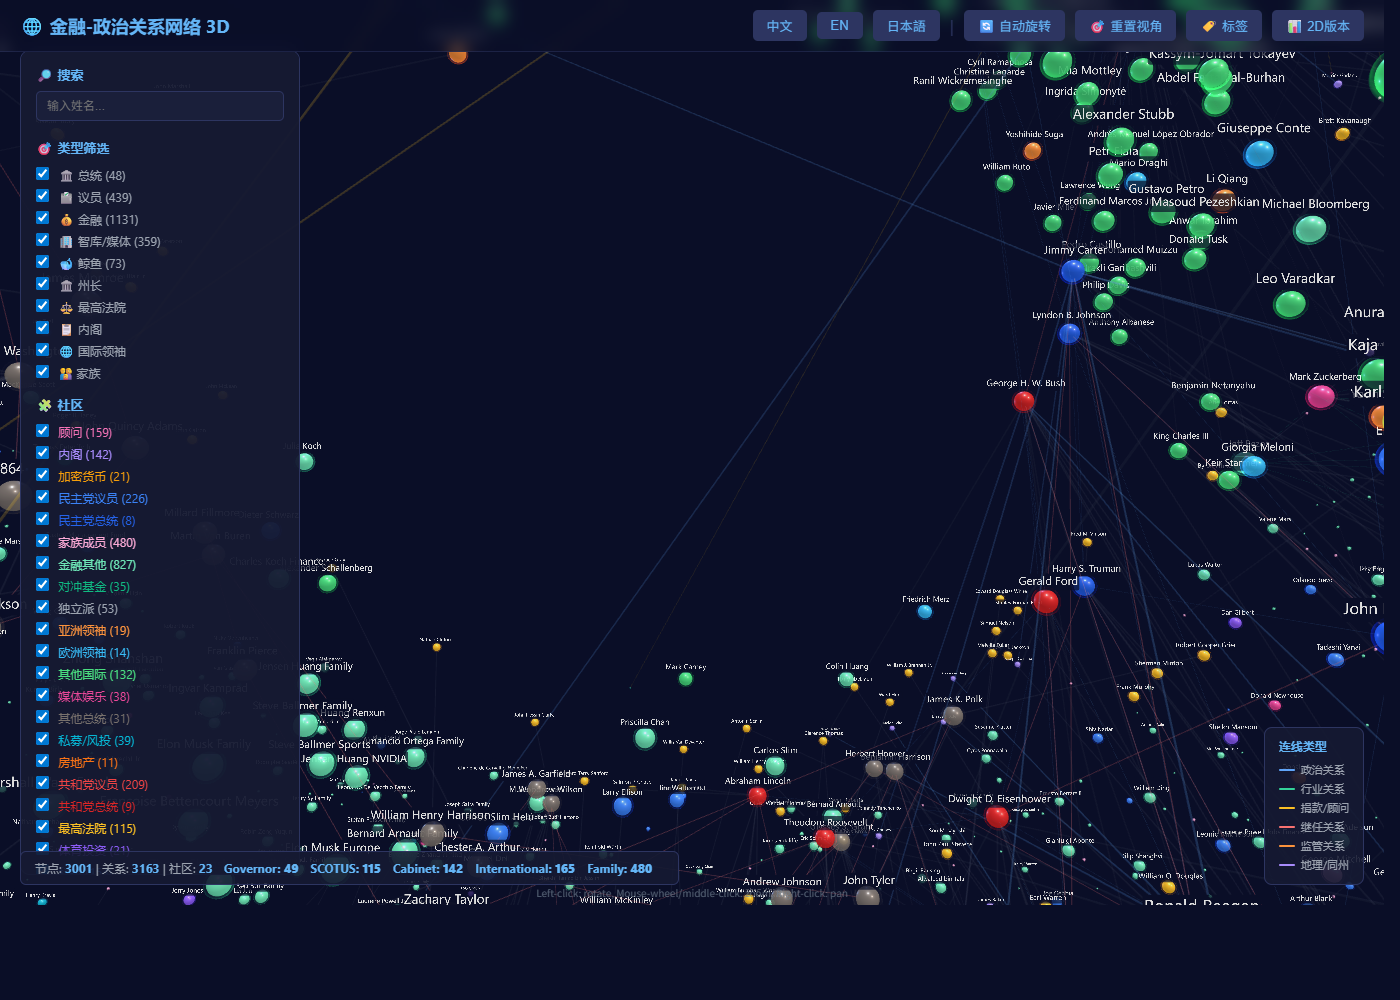Image resolution: width=1400 pixels, height=1000 pixels.
Task: Click the Family: 480 status entry
Action: click(x=620, y=869)
